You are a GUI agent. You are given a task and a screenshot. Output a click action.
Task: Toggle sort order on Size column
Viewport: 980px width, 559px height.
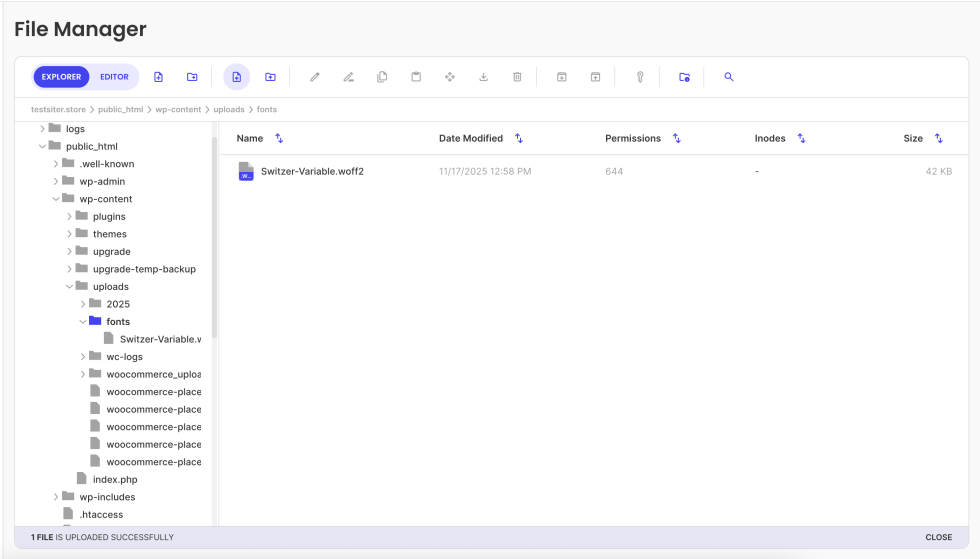938,139
